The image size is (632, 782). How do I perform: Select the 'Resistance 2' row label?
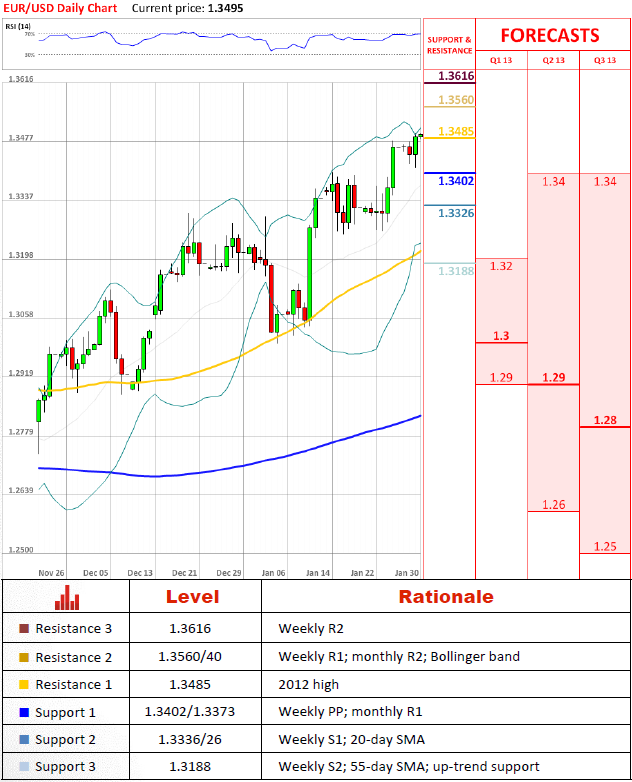[73, 657]
